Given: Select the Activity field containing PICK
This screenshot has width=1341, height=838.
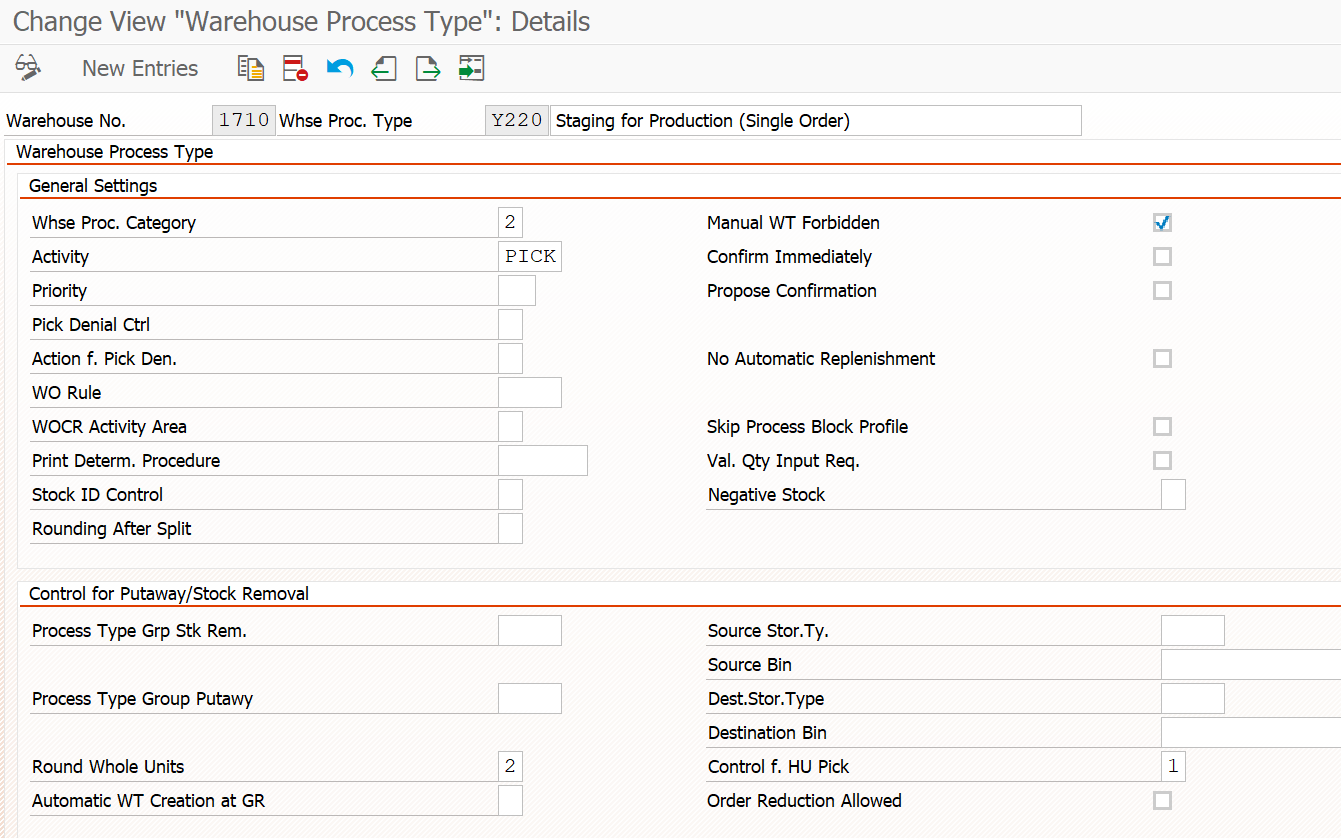Looking at the screenshot, I should pos(530,256).
